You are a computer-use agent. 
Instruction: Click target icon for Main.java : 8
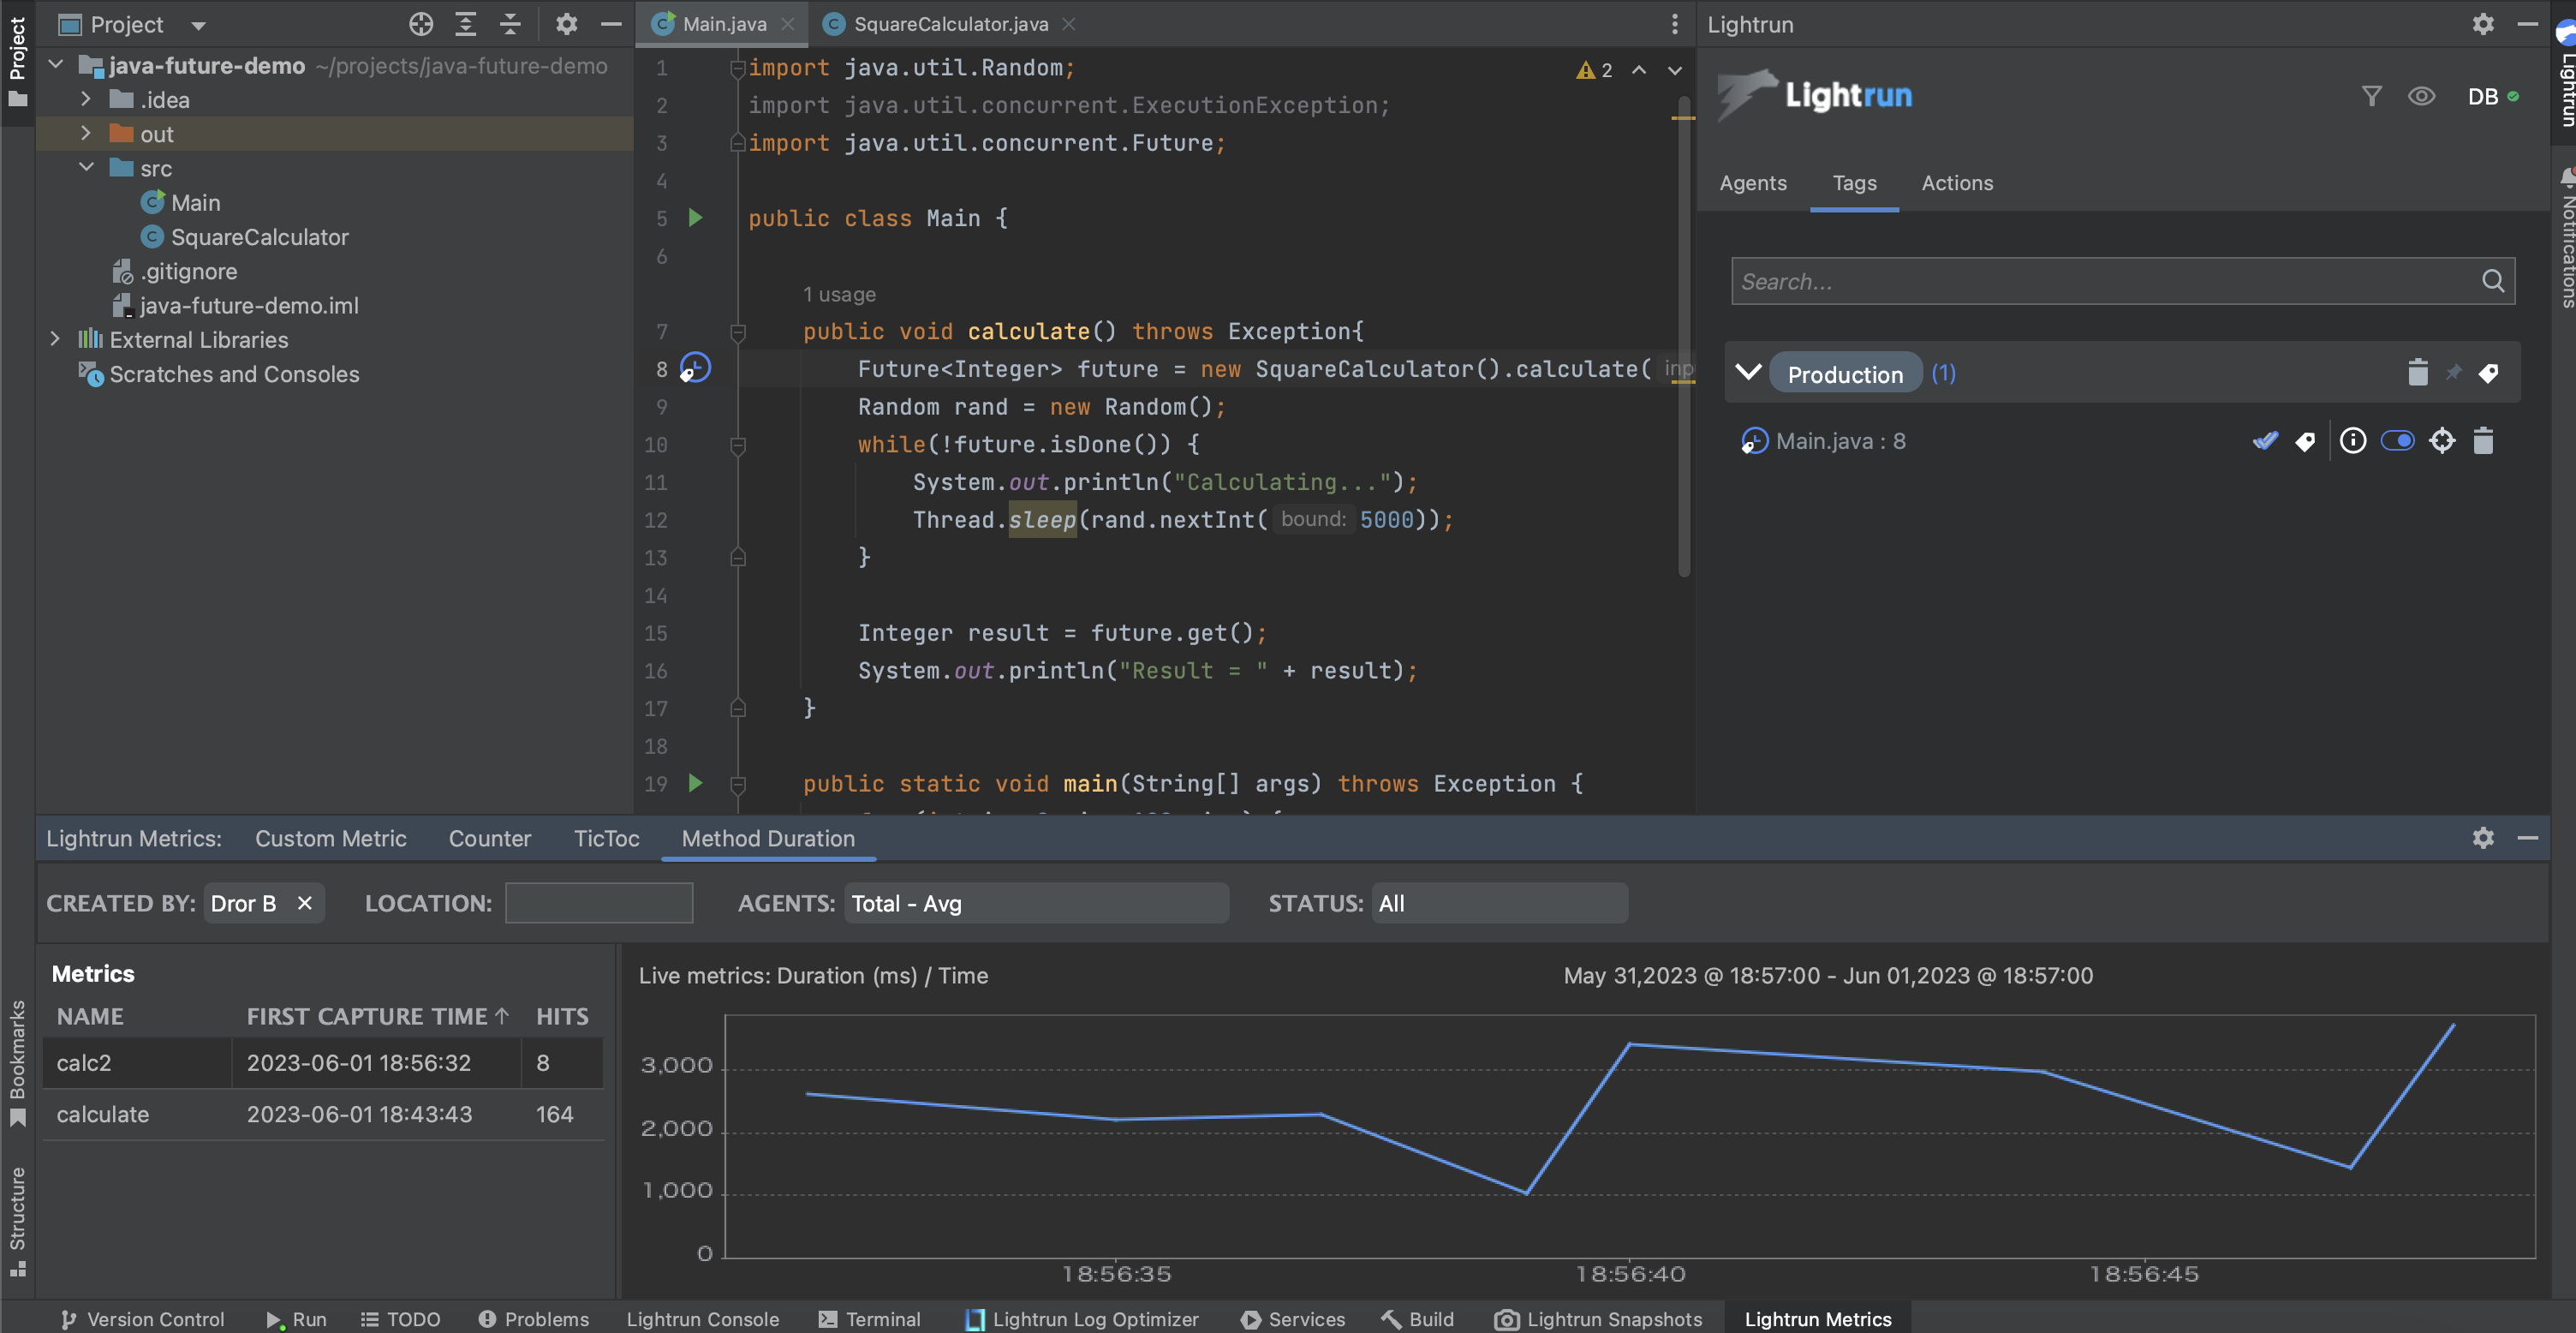click(2442, 440)
